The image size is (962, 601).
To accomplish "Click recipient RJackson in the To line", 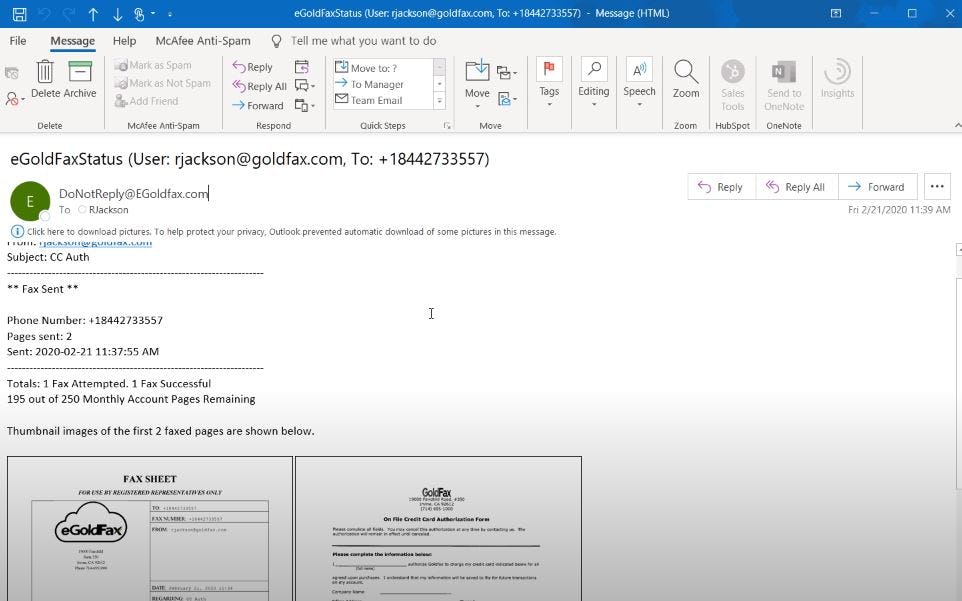I will coord(109,210).
